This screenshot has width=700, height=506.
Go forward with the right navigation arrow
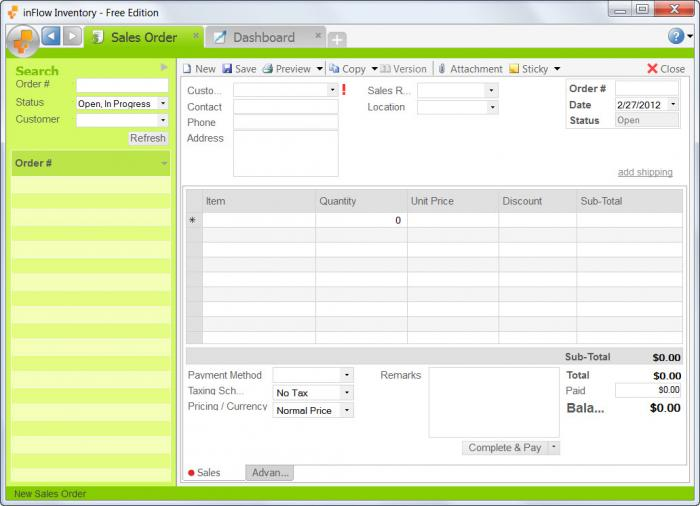72,36
